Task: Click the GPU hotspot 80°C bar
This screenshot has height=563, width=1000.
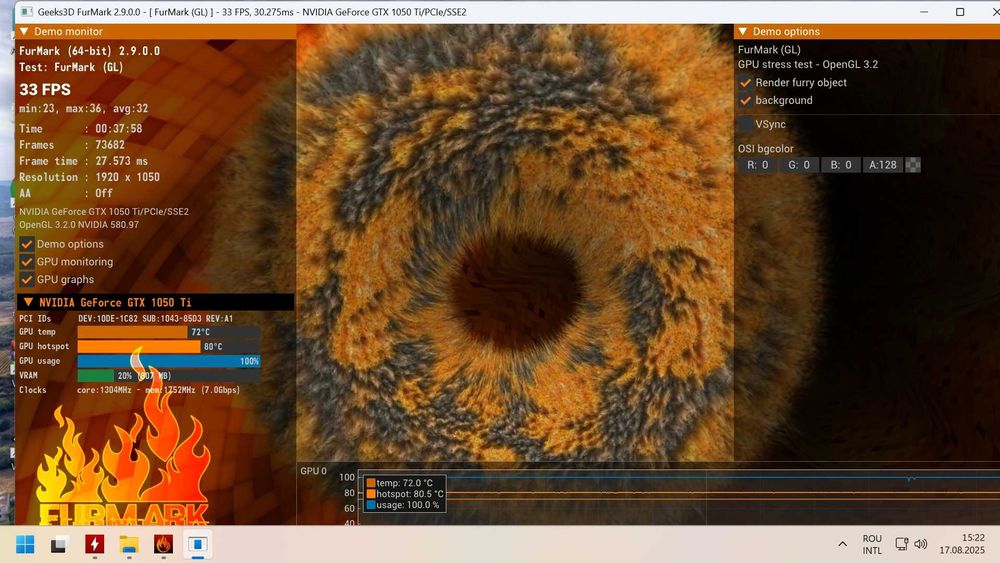Action: 168,347
